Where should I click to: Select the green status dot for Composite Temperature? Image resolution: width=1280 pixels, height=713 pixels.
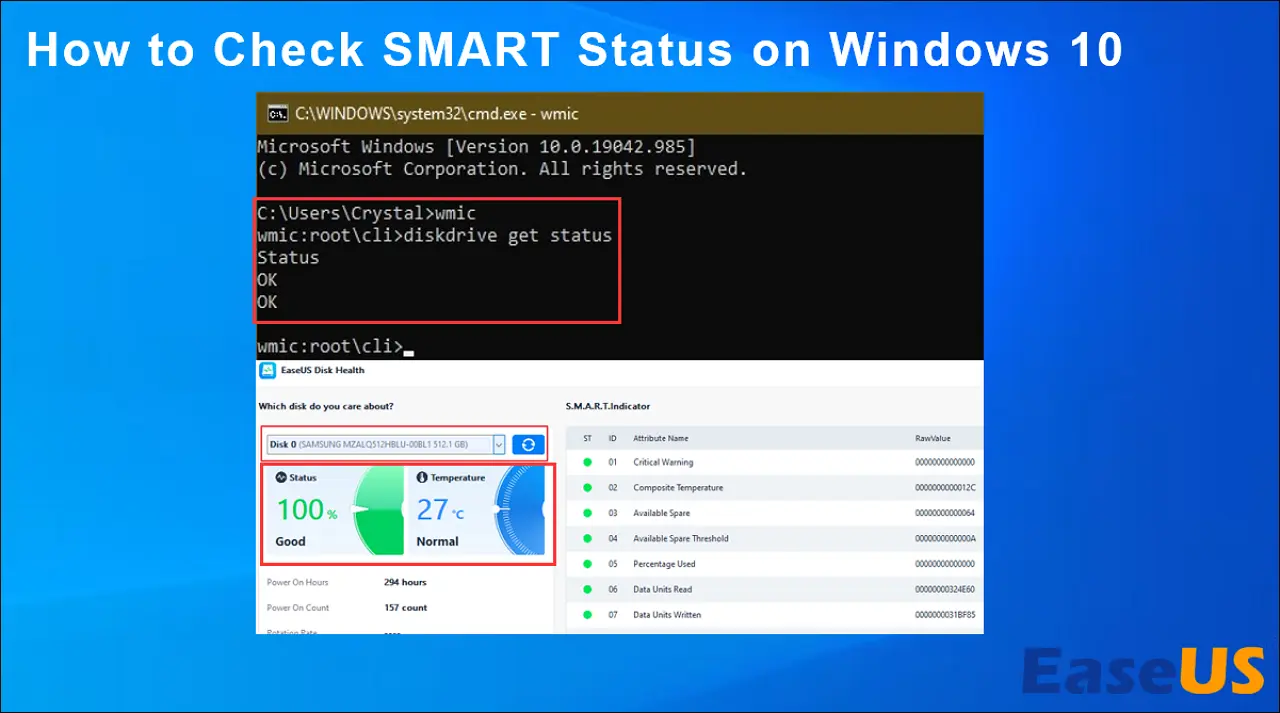pos(587,488)
